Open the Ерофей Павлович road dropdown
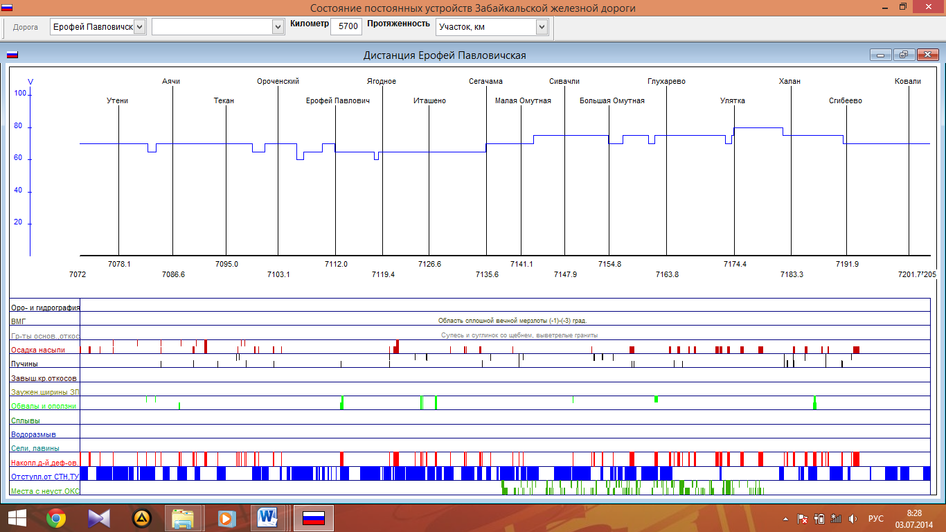This screenshot has height=532, width=946. tap(139, 27)
